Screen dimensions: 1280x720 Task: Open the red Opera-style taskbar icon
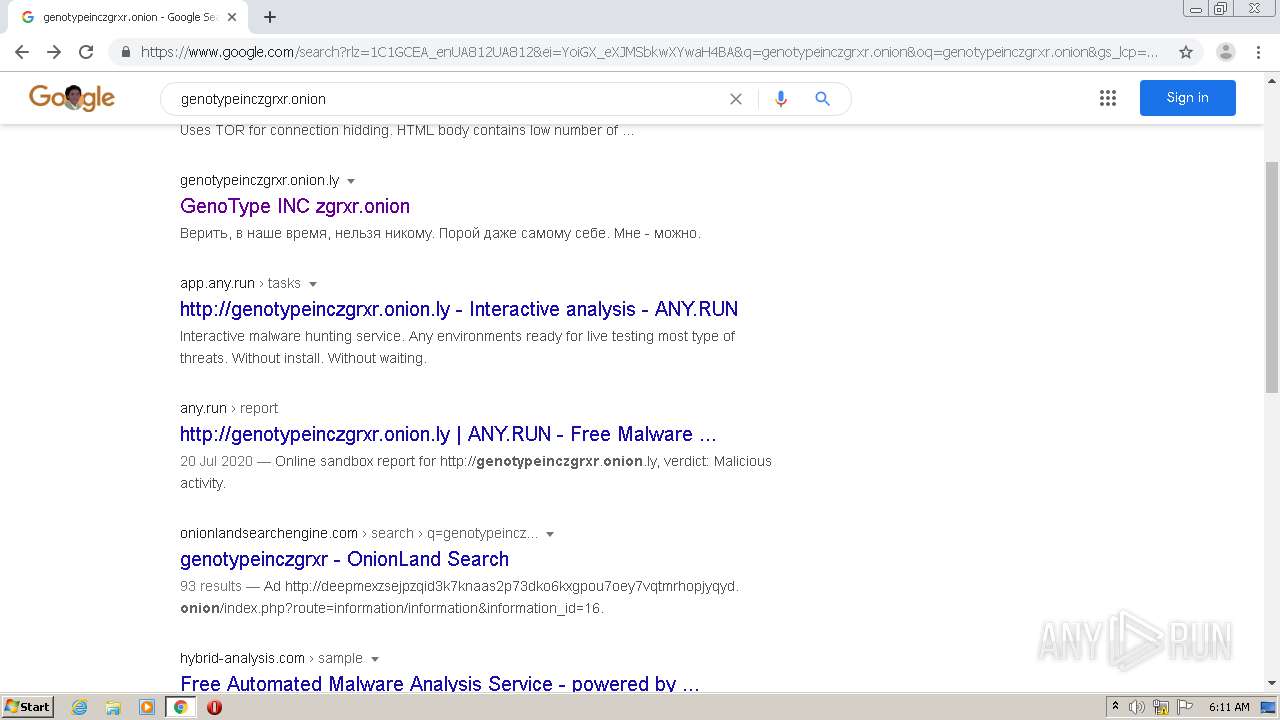(214, 707)
